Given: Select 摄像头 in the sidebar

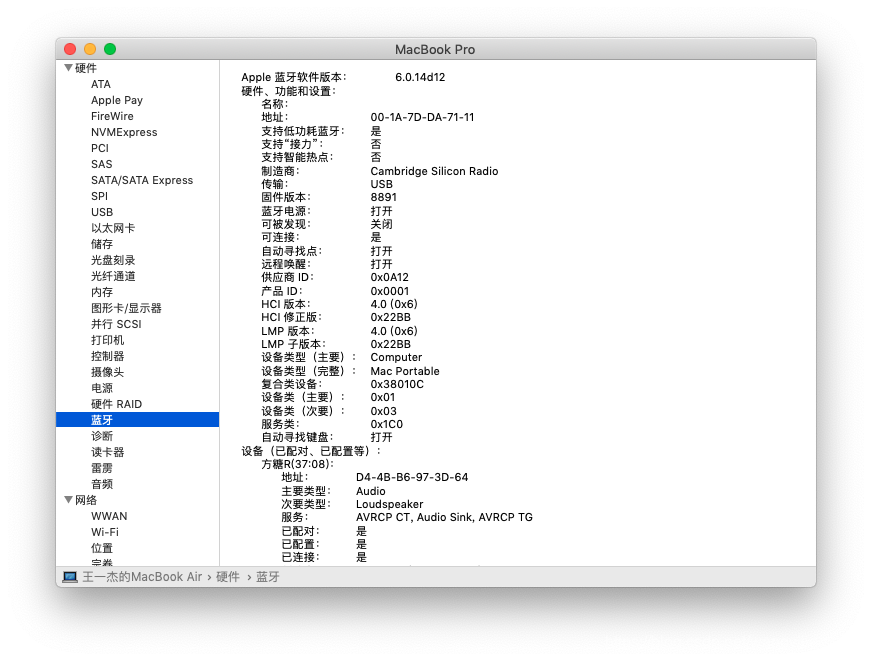Looking at the screenshot, I should pos(107,372).
